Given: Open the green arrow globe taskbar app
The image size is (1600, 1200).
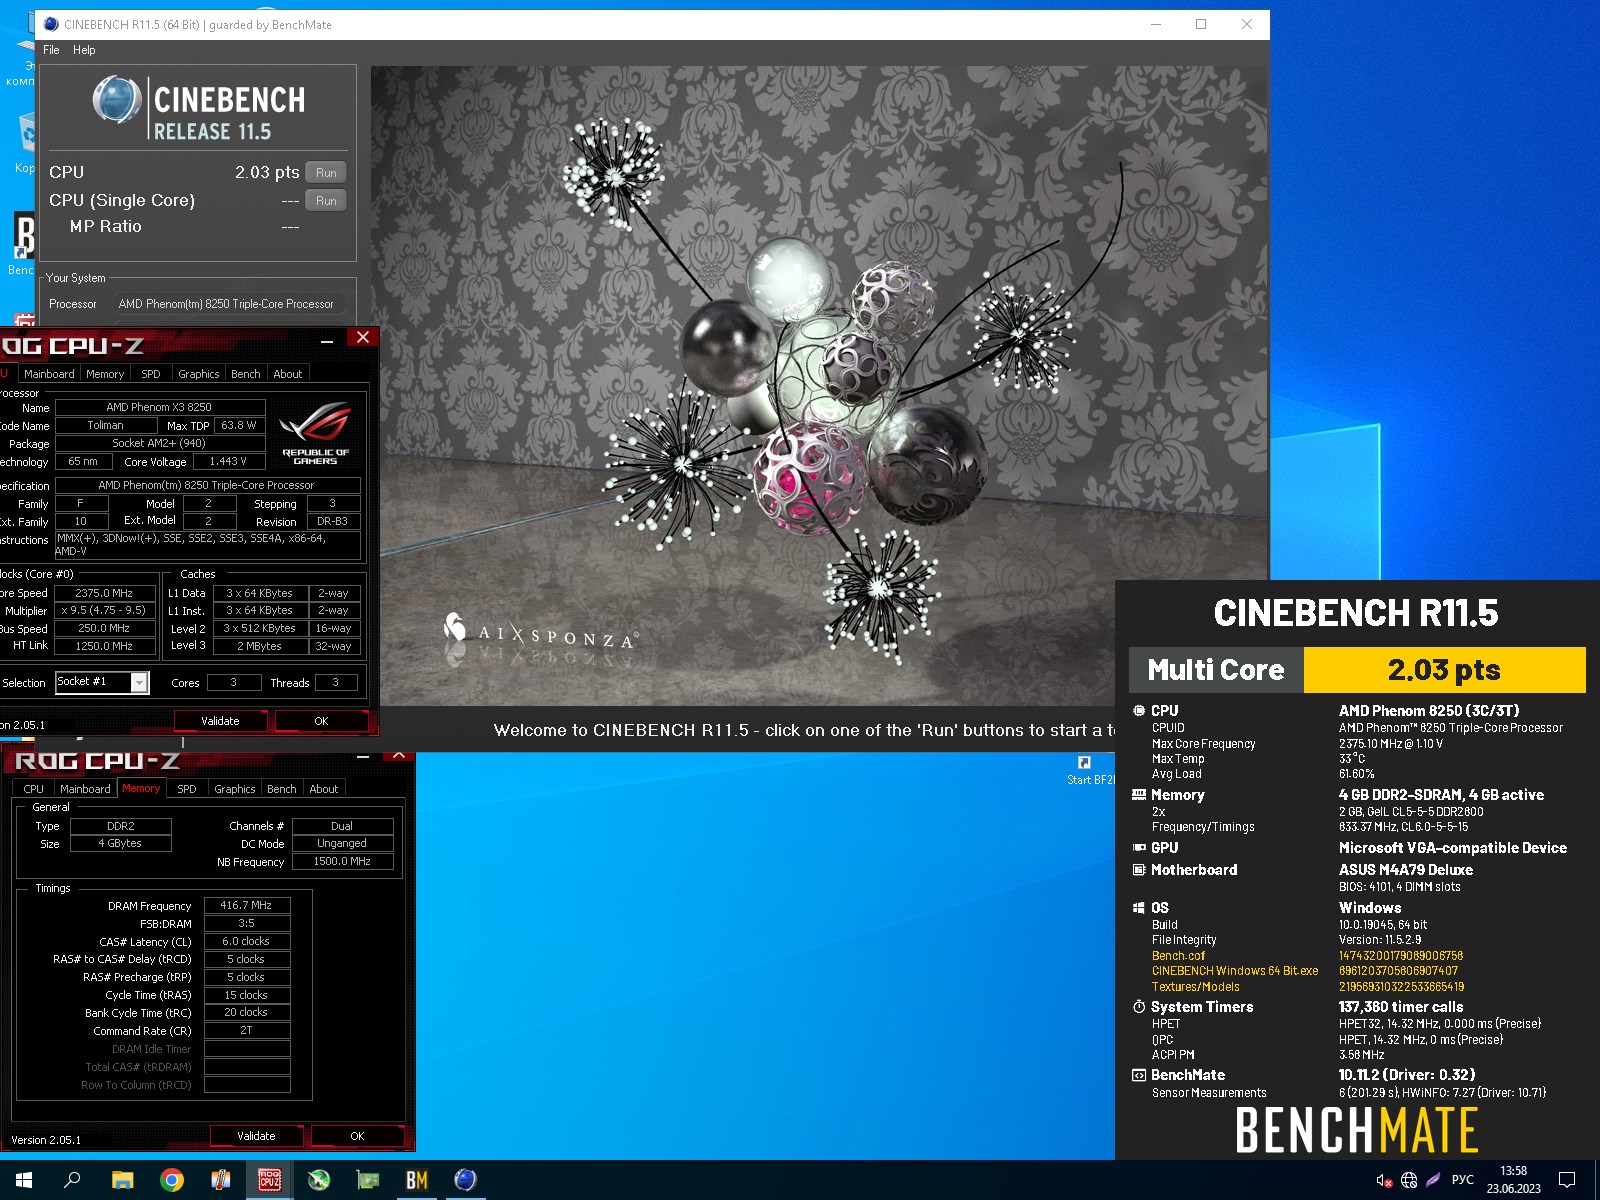Looking at the screenshot, I should (319, 1180).
